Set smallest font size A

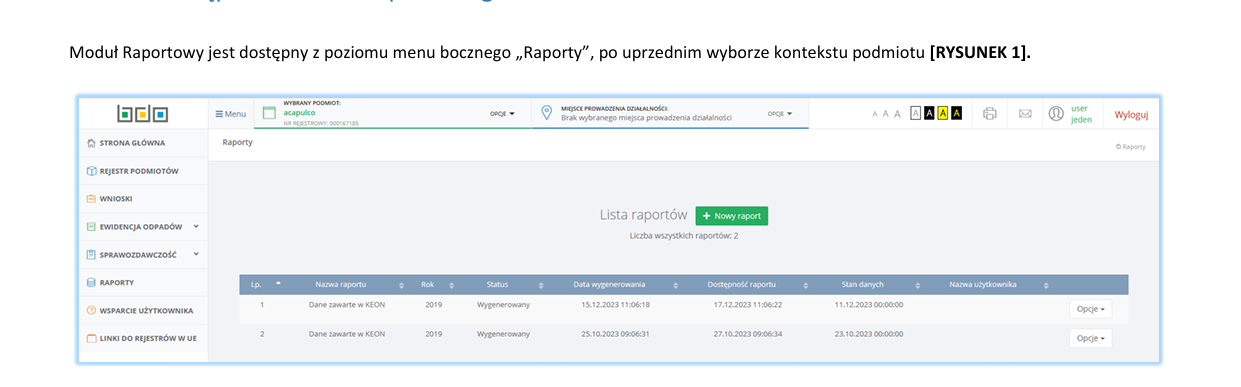click(875, 114)
